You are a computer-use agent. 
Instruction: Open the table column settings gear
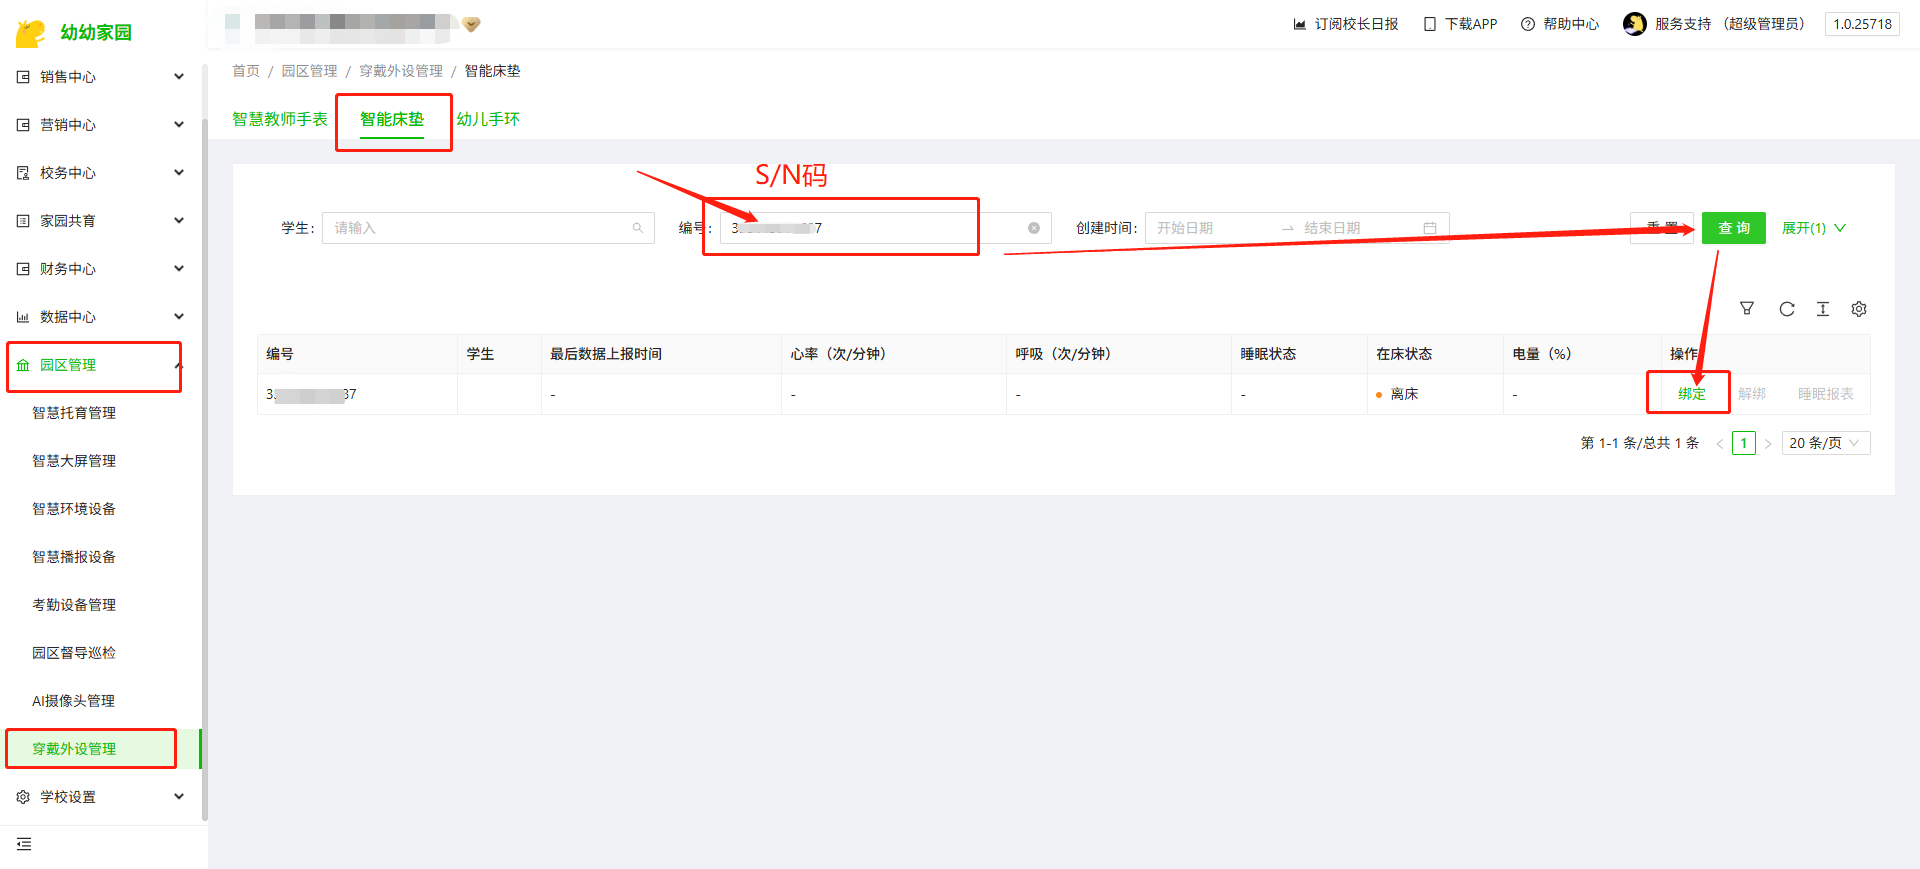(x=1859, y=309)
